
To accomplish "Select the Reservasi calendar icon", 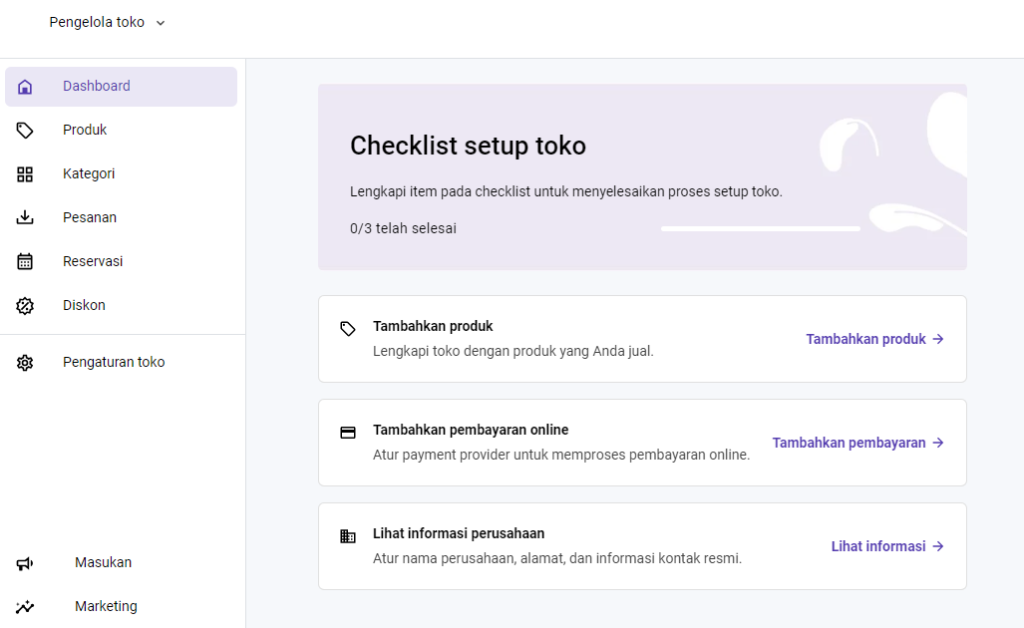I will tap(24, 261).
